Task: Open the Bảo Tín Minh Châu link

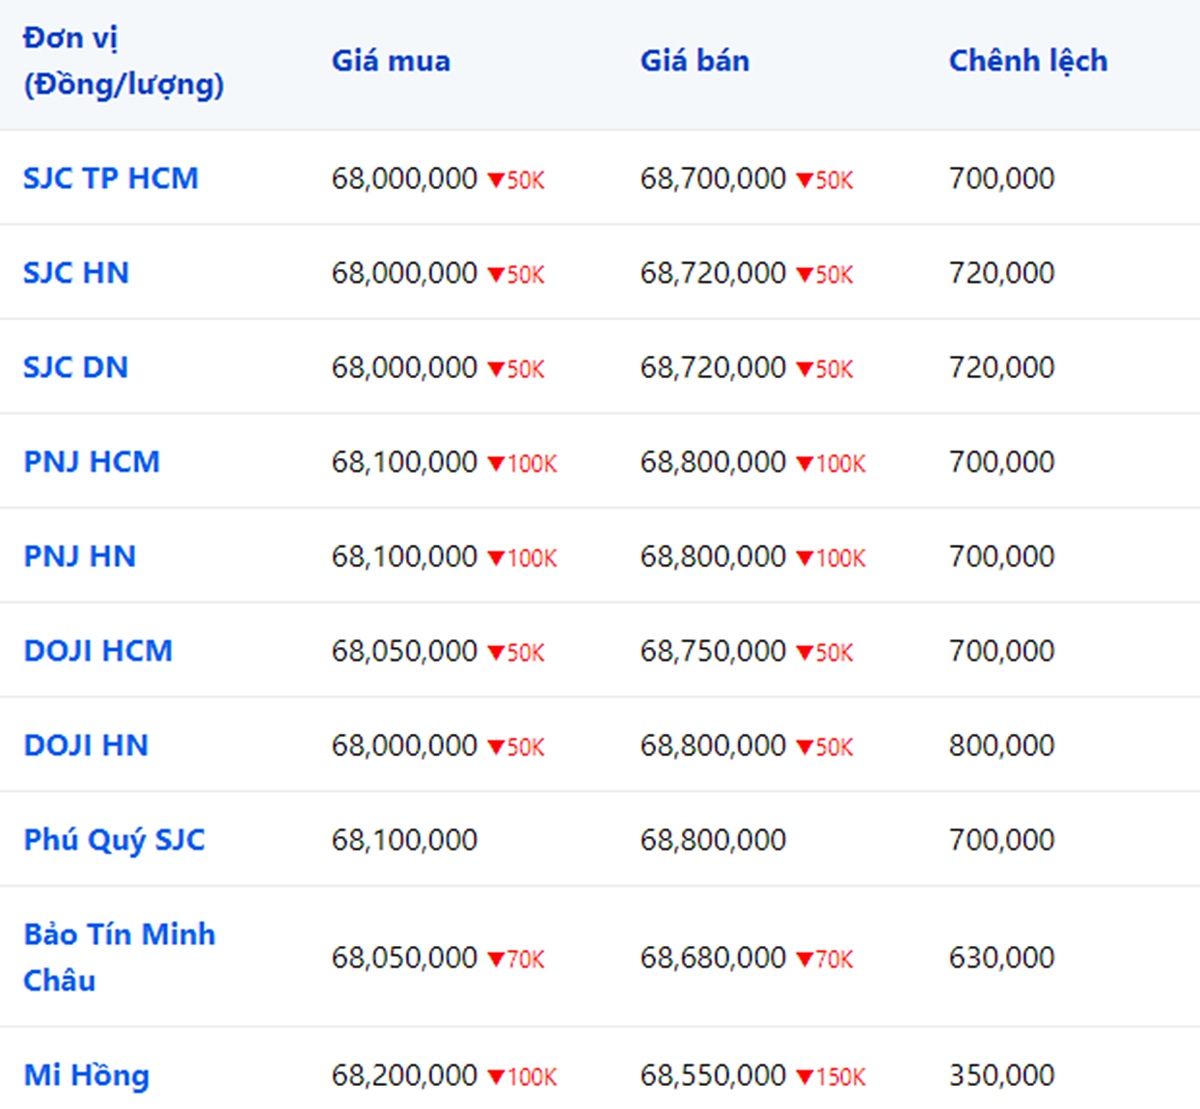Action: (x=119, y=957)
